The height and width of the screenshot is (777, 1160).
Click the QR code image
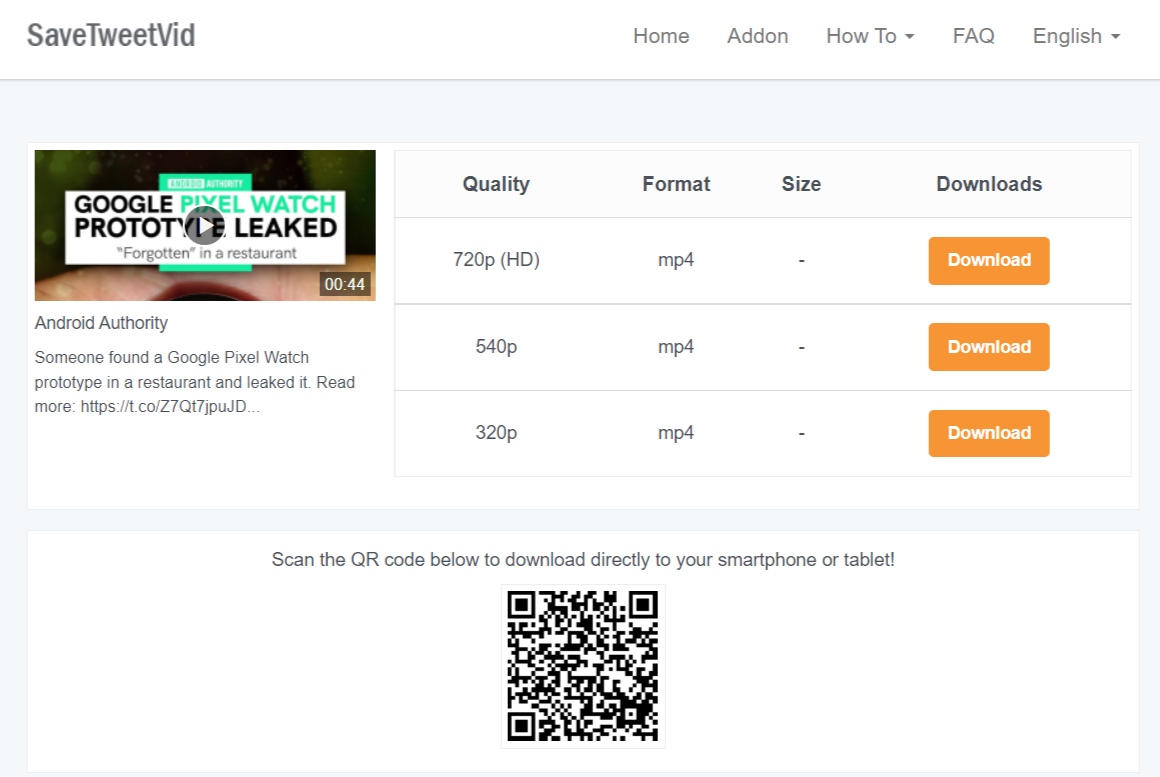pos(583,666)
